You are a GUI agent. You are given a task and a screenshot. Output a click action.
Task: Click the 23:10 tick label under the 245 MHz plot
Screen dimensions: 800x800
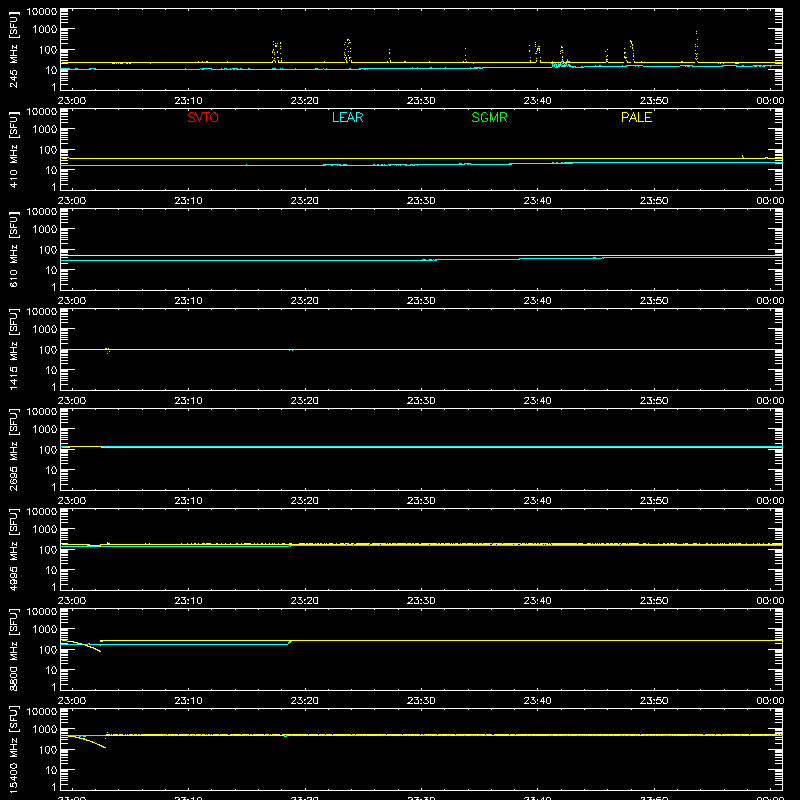pyautogui.click(x=188, y=101)
